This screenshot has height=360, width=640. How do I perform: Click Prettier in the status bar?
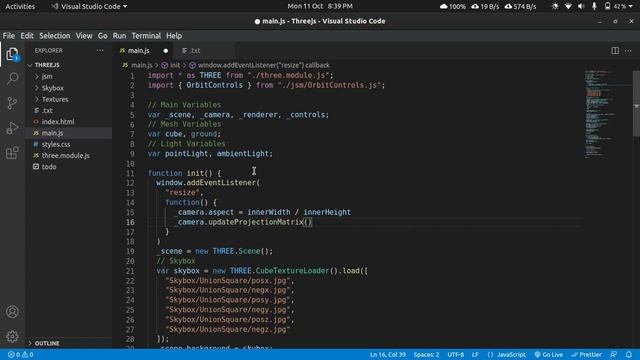[x=587, y=355]
